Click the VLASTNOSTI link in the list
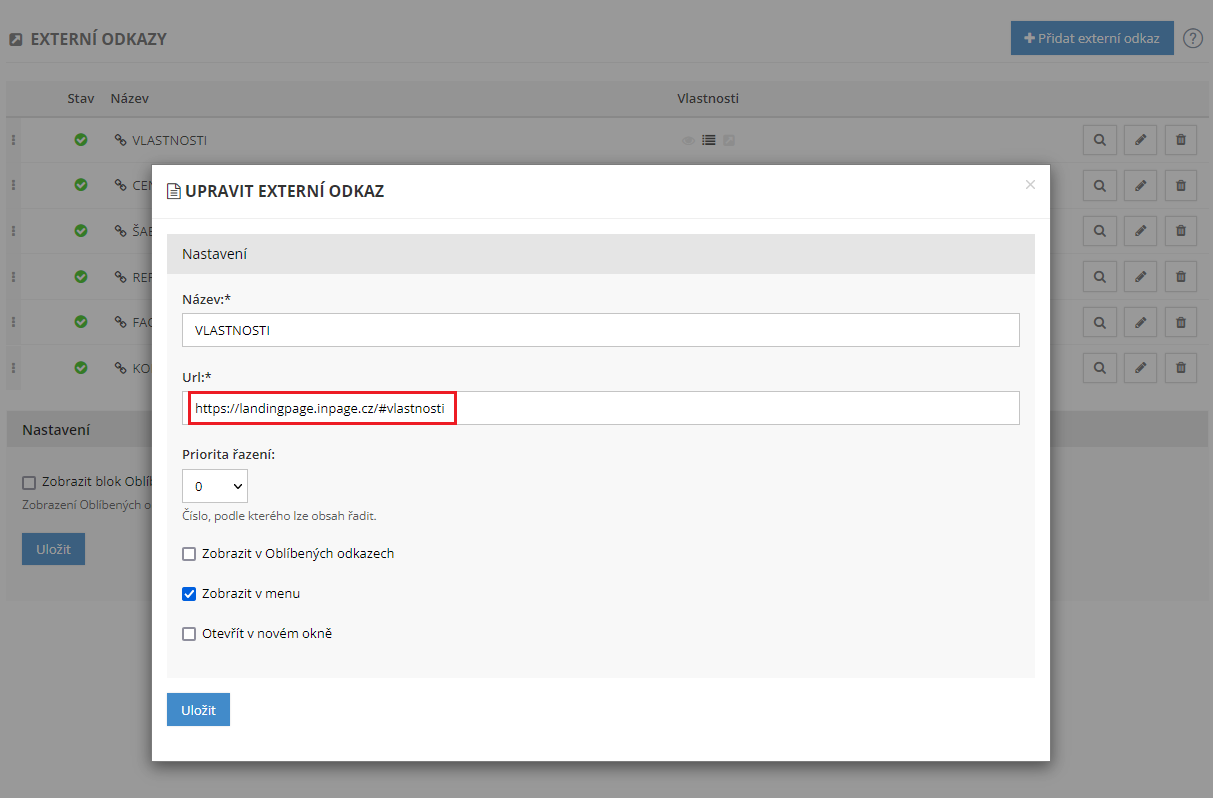1213x798 pixels. point(169,141)
